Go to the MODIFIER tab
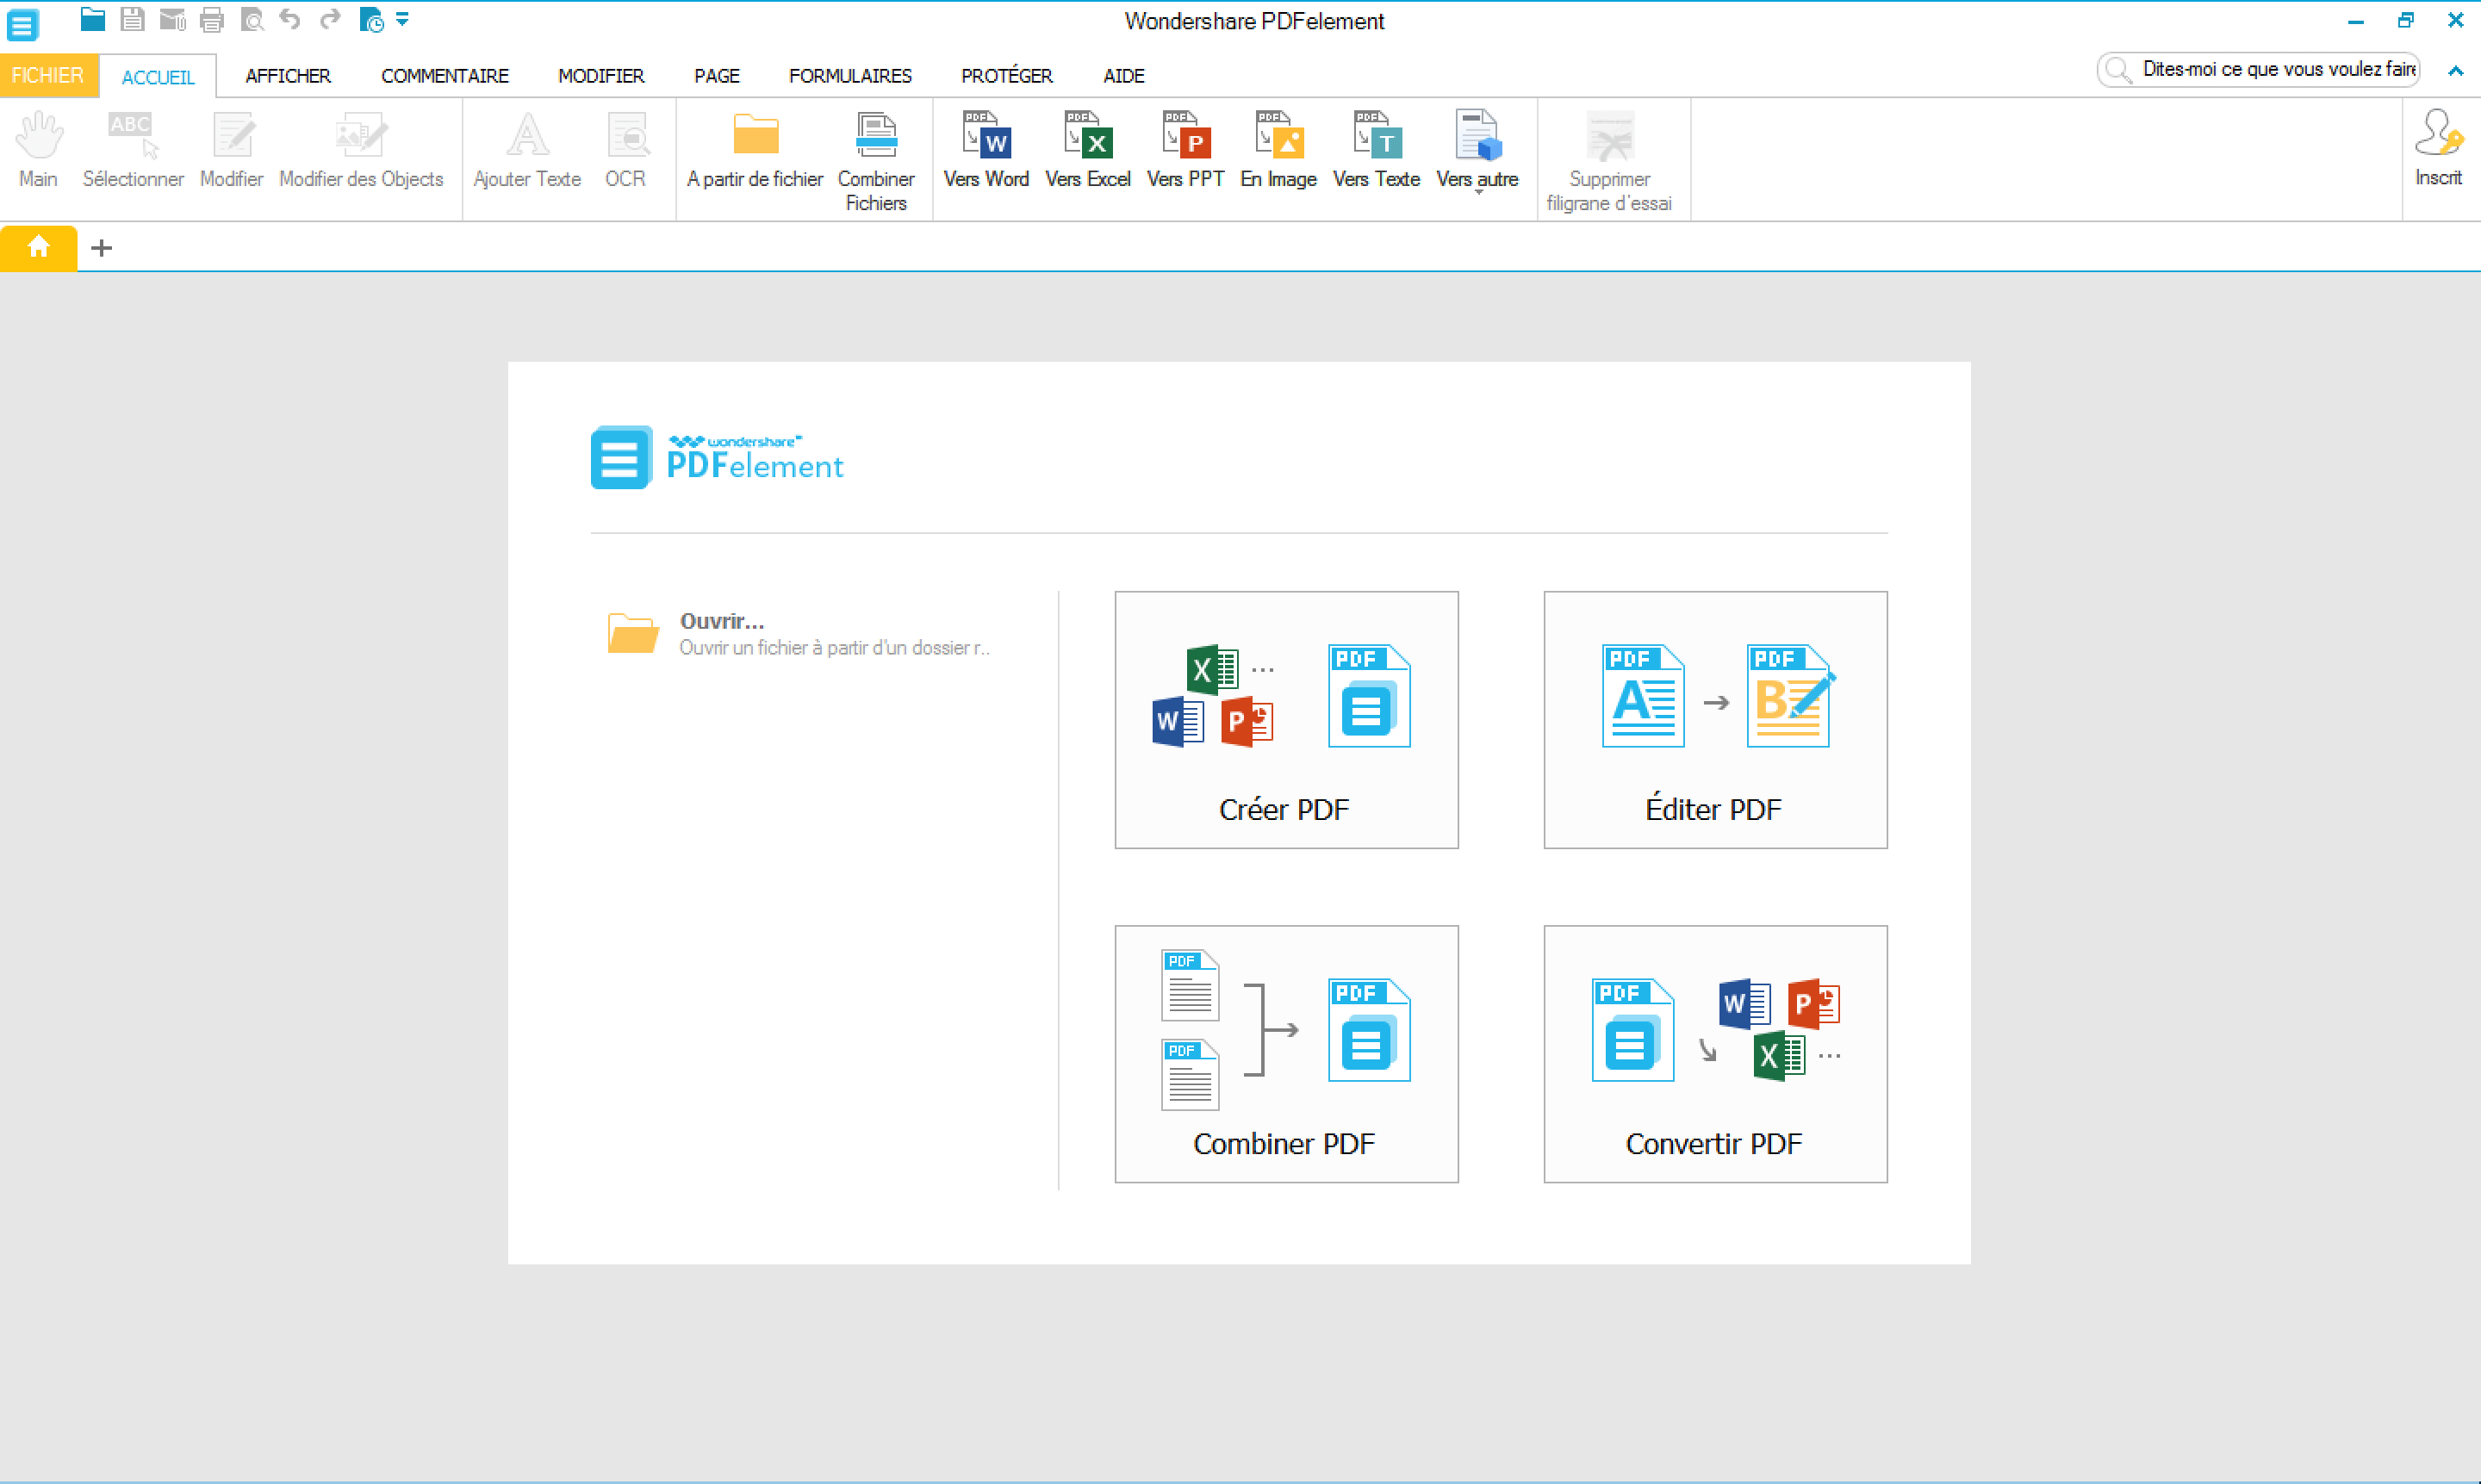This screenshot has width=2481, height=1484. pos(601,76)
